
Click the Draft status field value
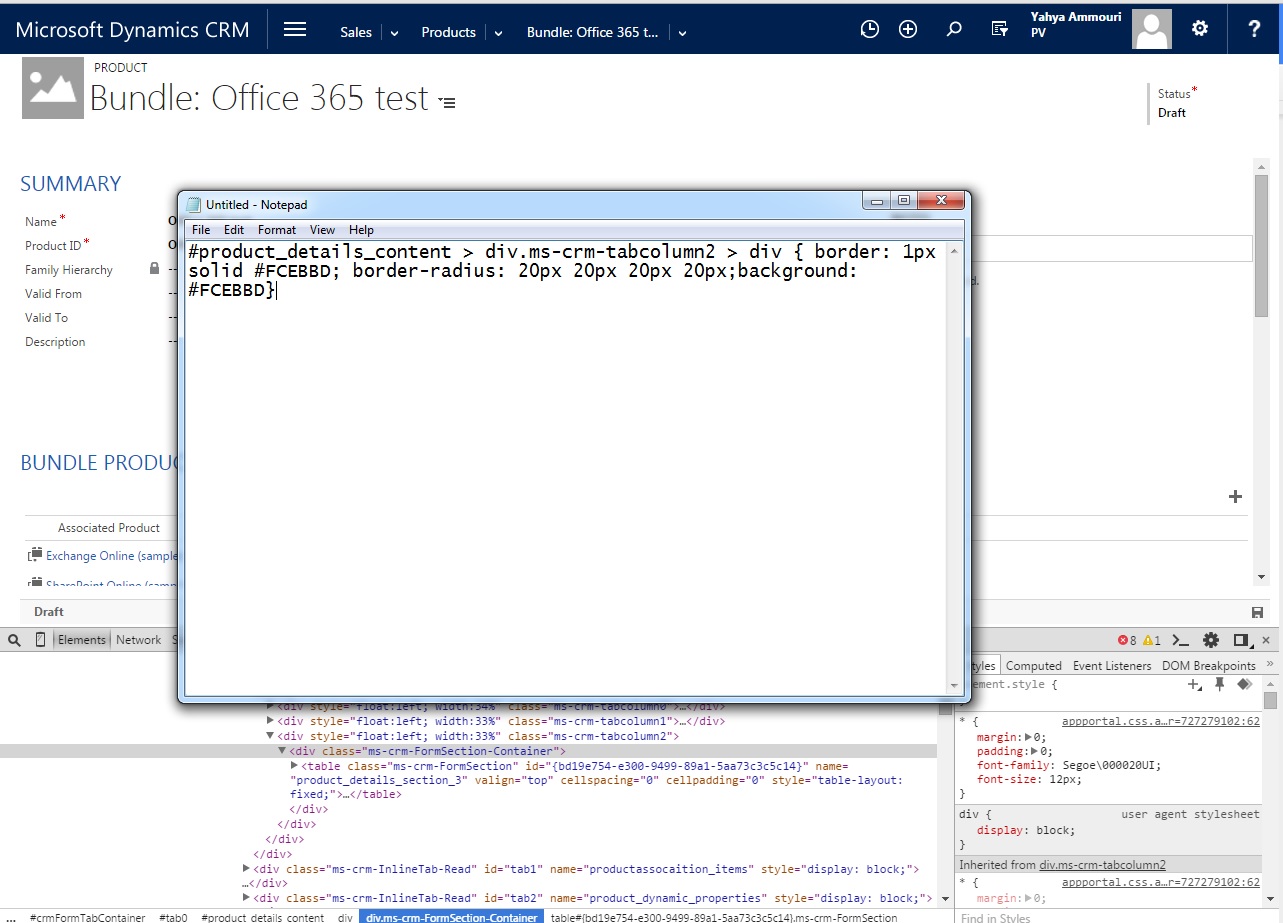tap(1172, 113)
